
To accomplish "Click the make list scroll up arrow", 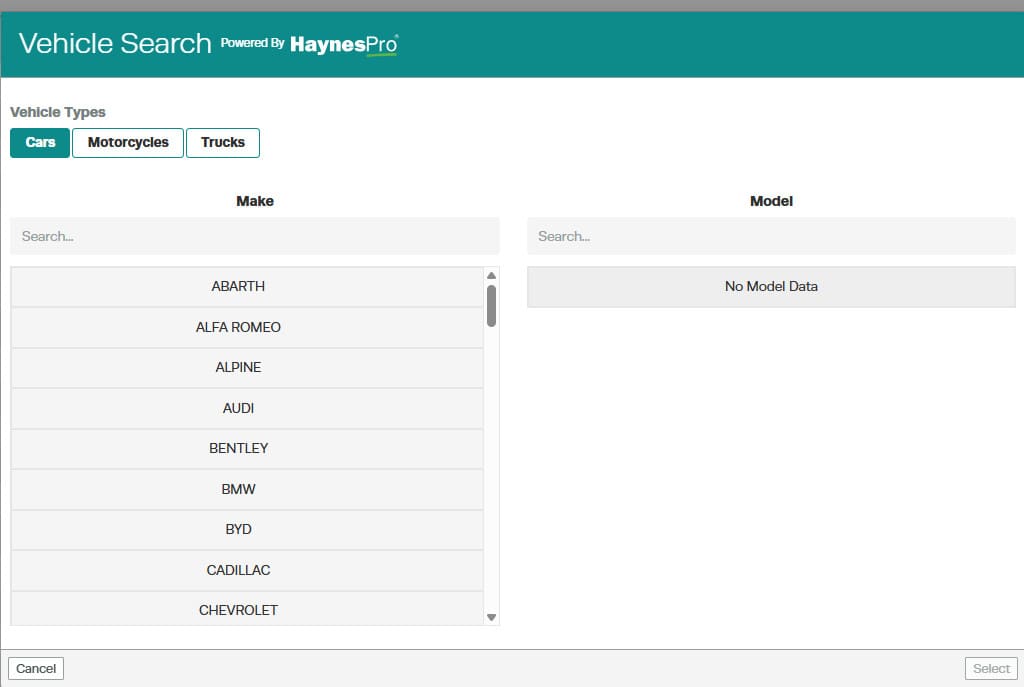I will [x=492, y=276].
